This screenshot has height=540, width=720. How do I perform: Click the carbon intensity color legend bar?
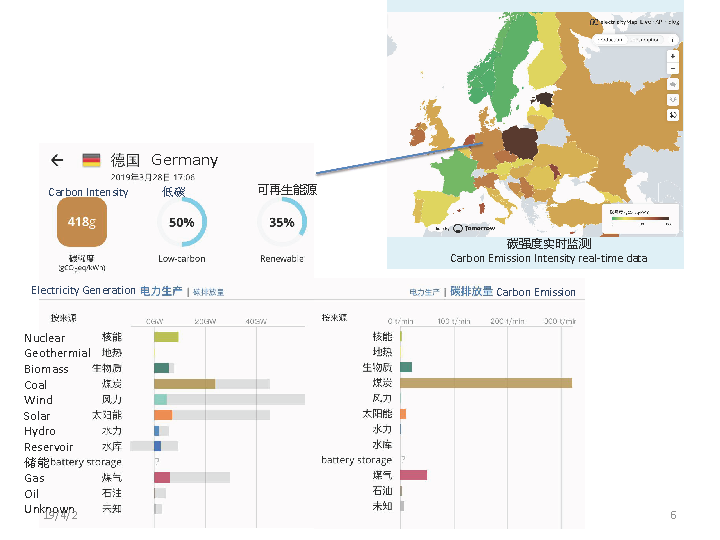(x=641, y=217)
